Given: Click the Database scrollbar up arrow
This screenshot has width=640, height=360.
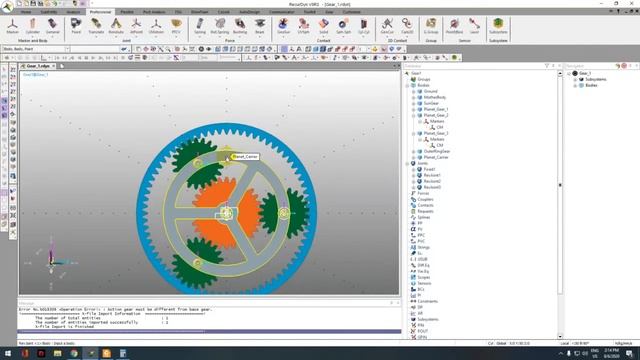Looking at the screenshot, I should (560, 73).
